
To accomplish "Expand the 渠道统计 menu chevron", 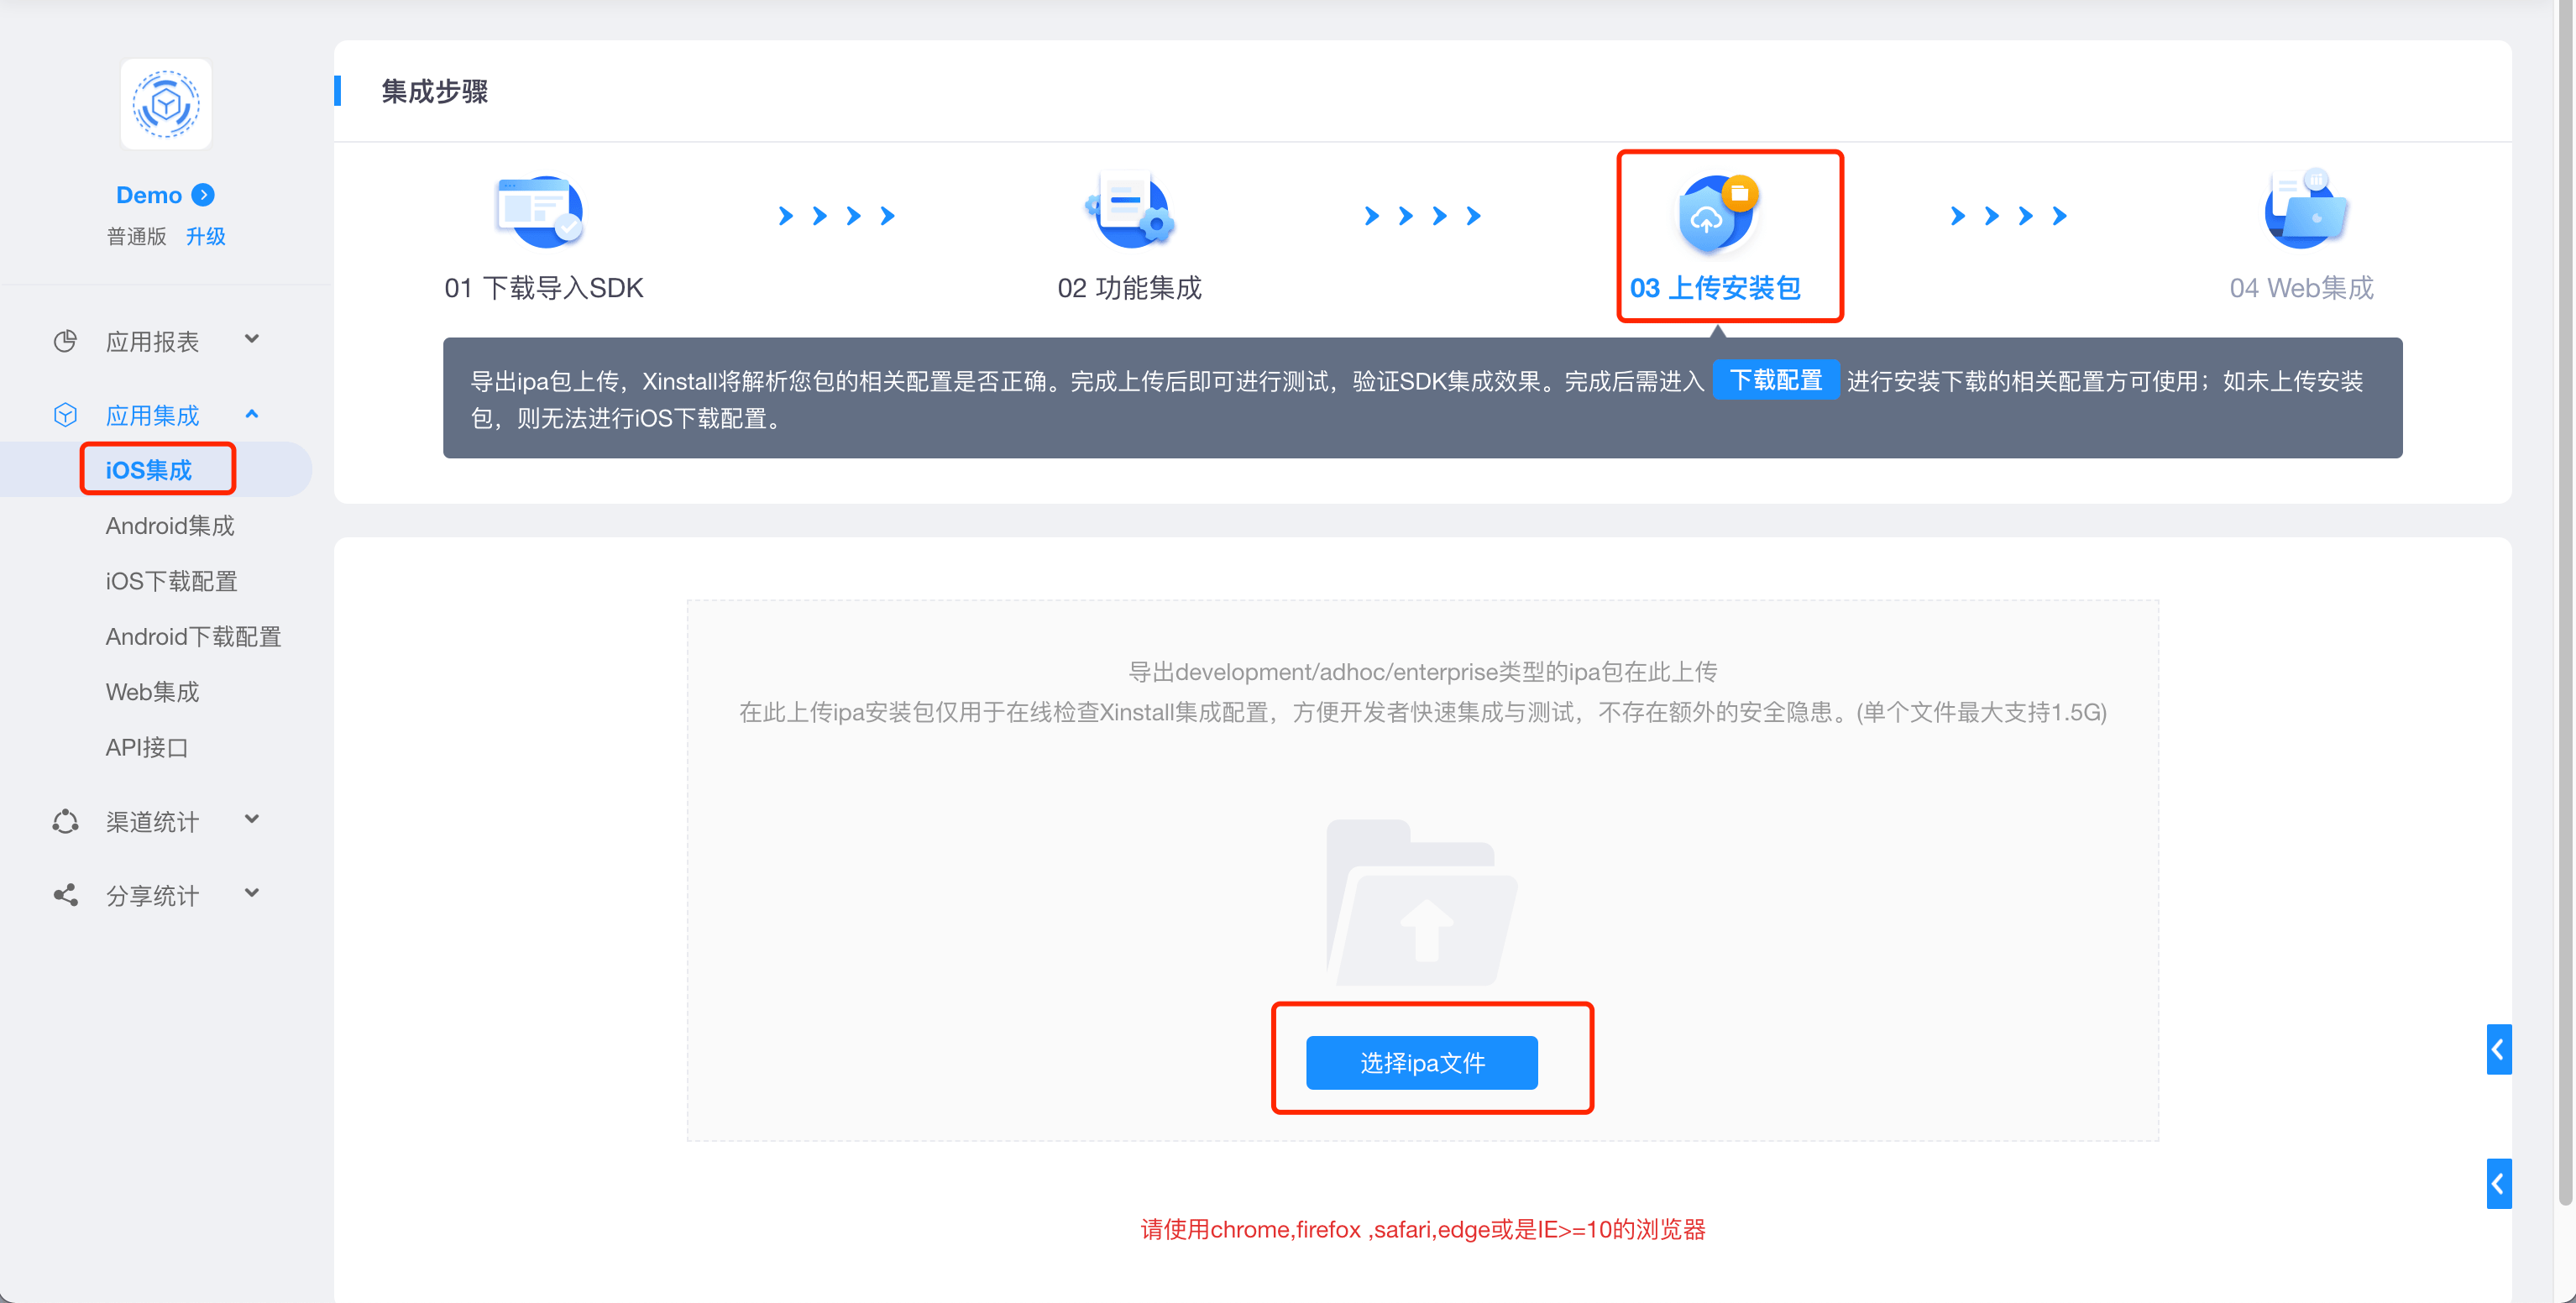I will point(252,819).
